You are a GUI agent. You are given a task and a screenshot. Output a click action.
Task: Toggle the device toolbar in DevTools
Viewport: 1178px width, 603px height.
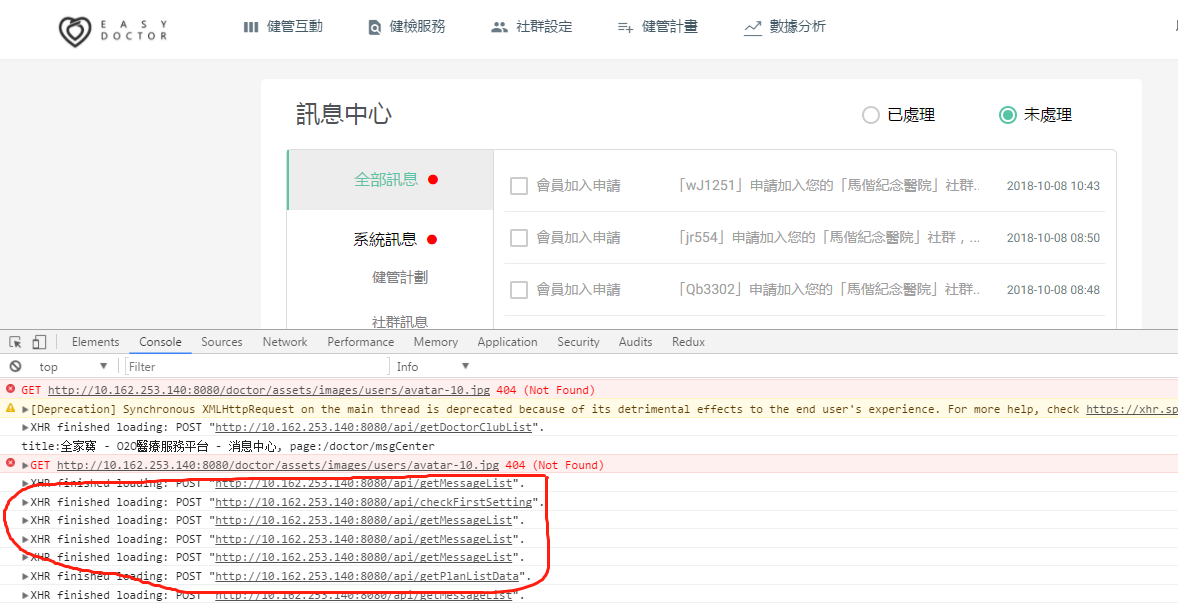[38, 341]
